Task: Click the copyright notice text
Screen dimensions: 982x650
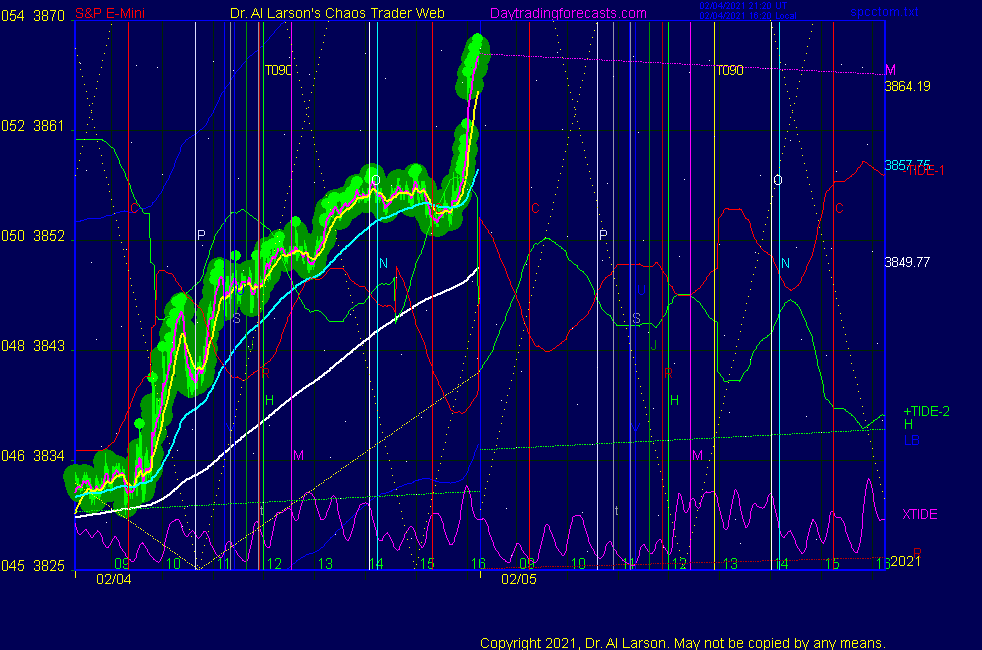Action: (683, 642)
